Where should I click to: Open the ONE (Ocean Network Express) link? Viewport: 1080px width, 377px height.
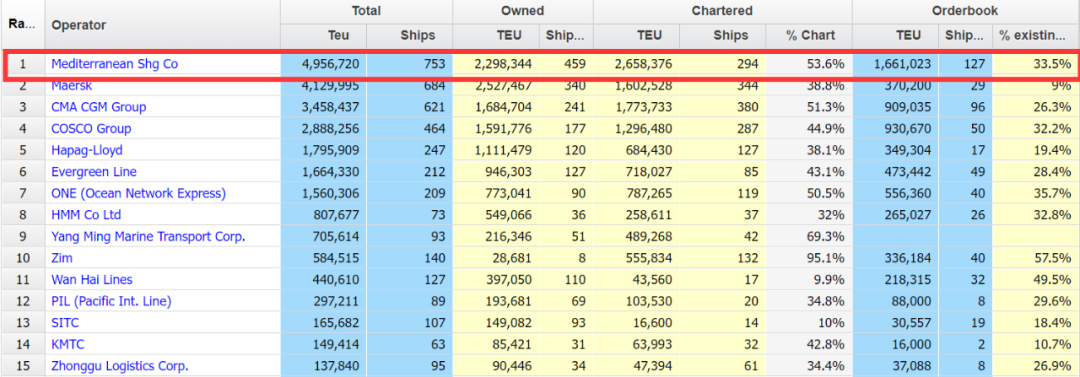tap(138, 194)
